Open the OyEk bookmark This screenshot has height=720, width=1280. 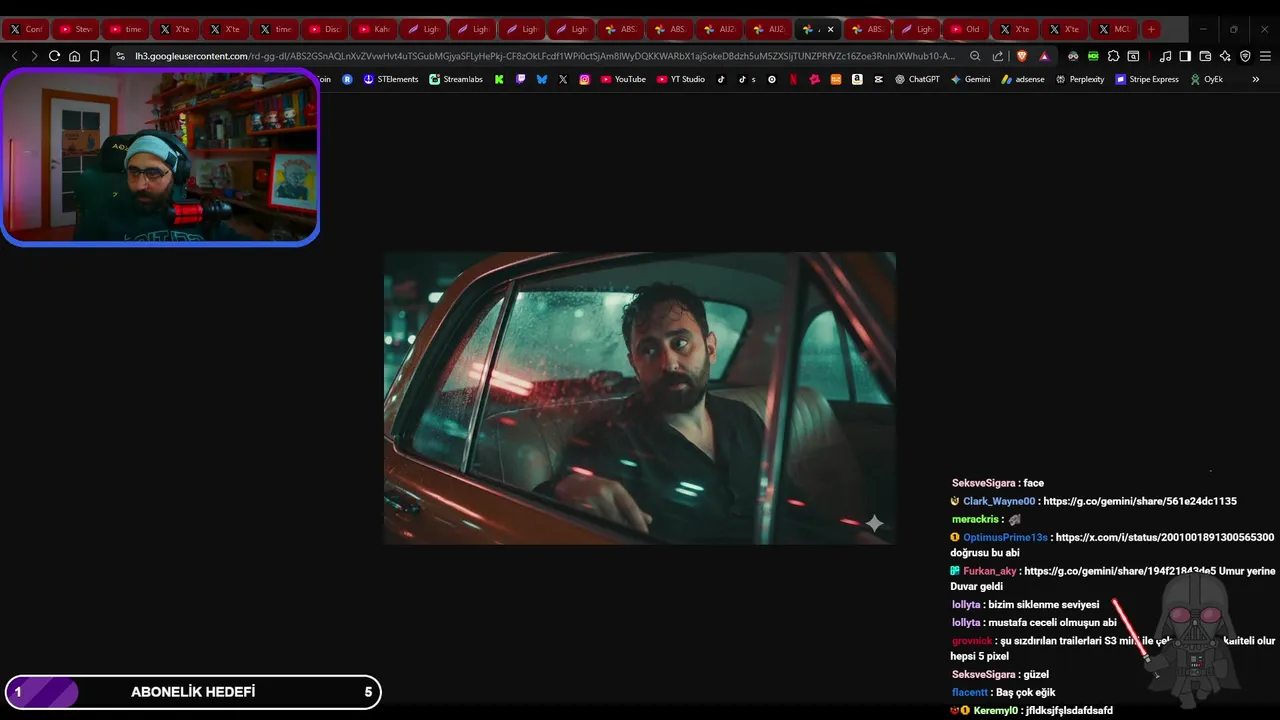pos(1206,79)
